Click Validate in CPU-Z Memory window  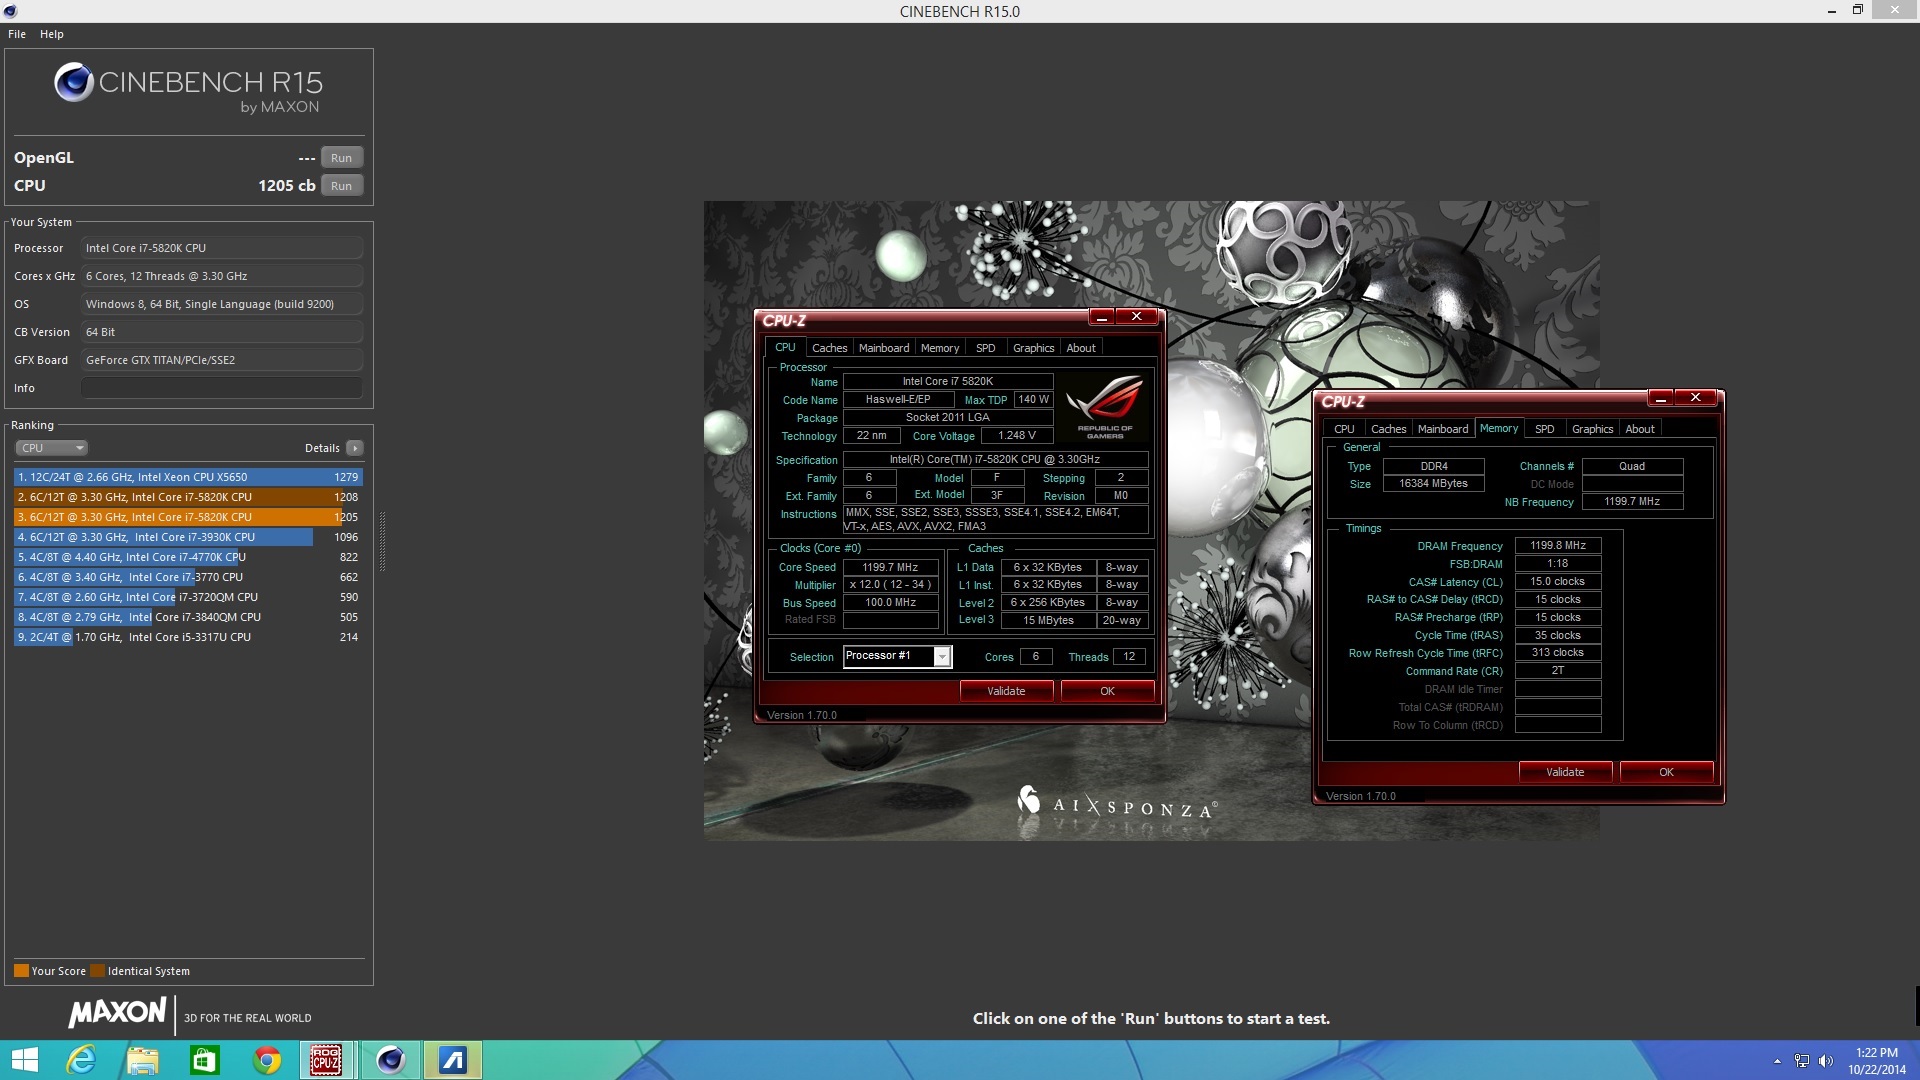[1565, 772]
